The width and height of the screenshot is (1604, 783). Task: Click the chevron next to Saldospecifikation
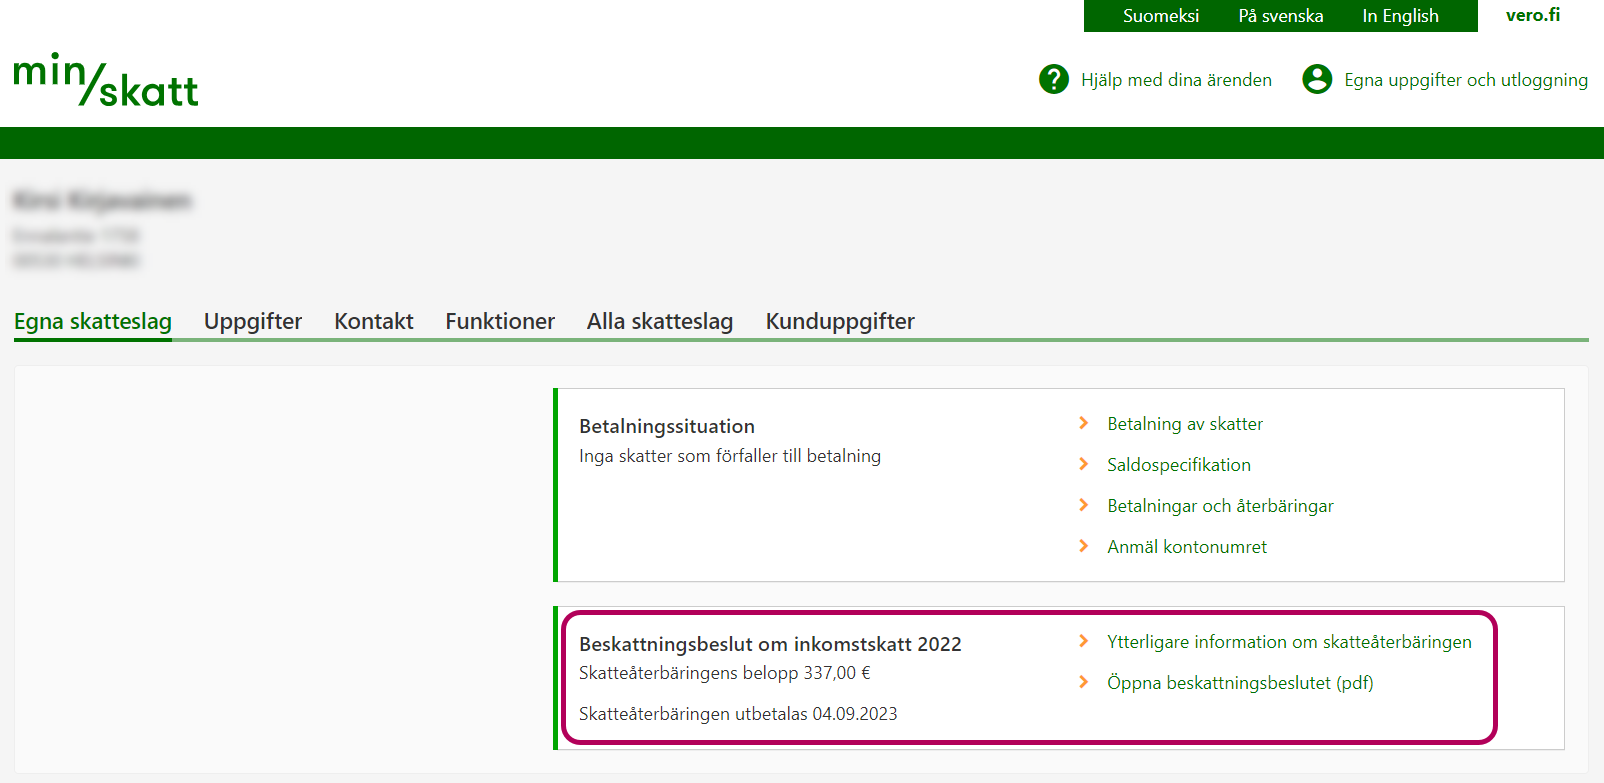(x=1083, y=464)
